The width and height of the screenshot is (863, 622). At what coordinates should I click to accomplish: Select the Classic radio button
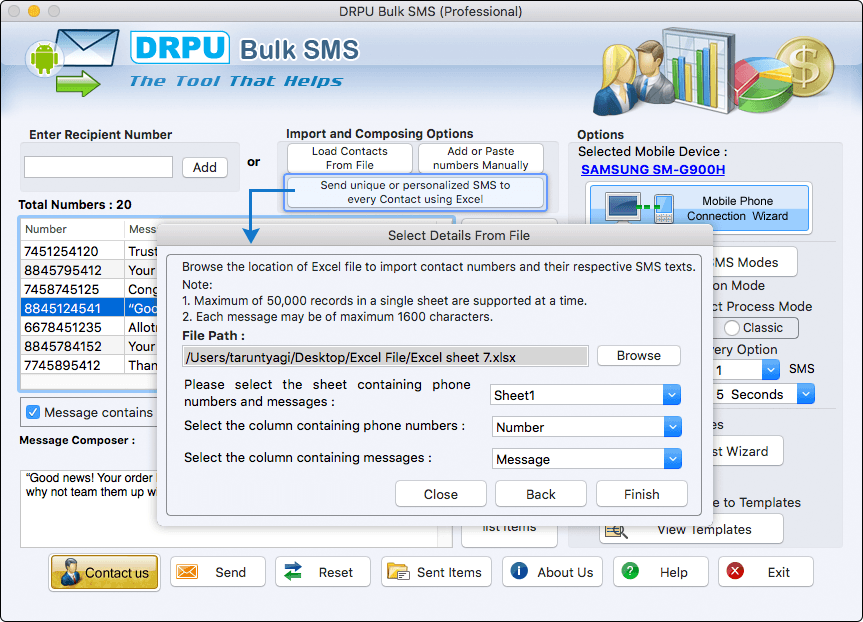pyautogui.click(x=731, y=328)
